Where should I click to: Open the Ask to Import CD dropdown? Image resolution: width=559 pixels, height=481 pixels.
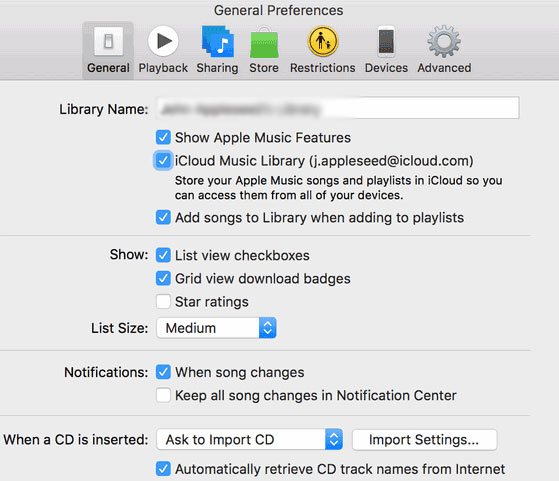[x=250, y=439]
